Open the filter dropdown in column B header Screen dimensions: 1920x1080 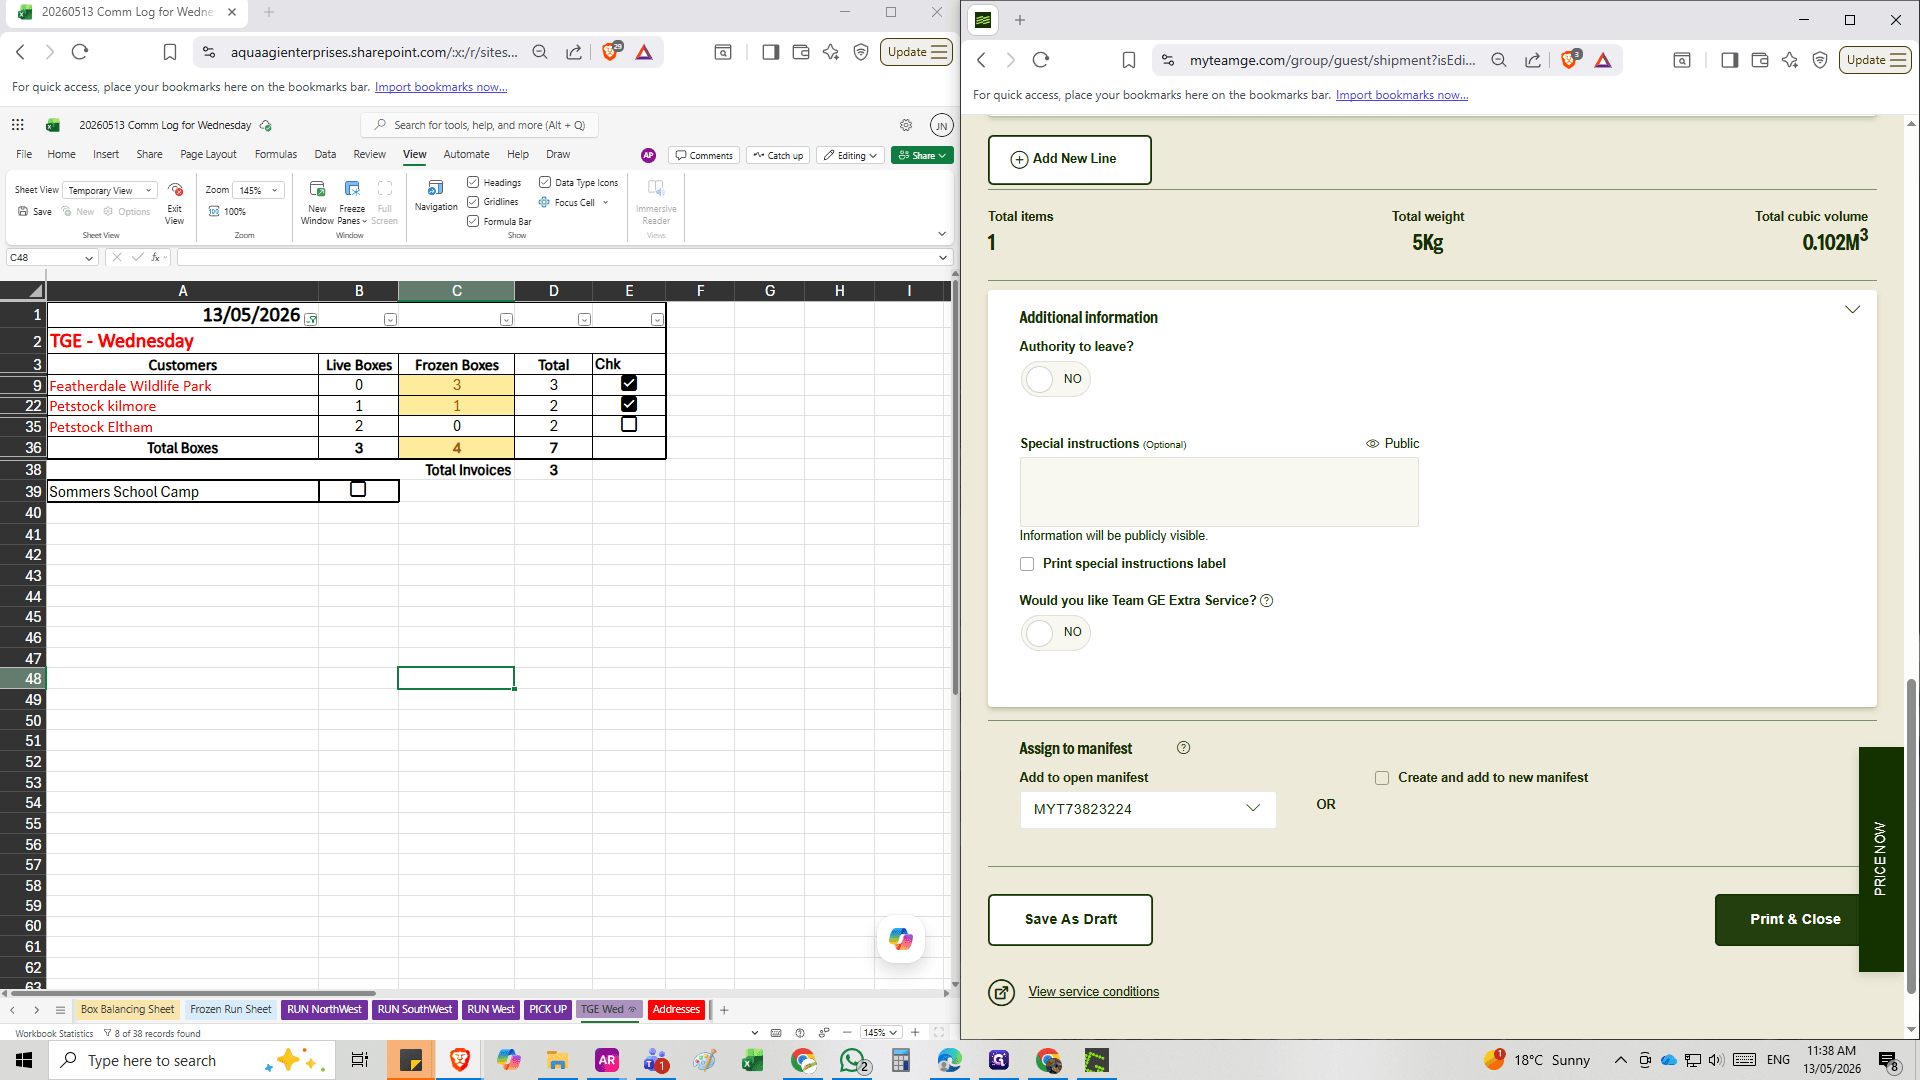click(390, 320)
